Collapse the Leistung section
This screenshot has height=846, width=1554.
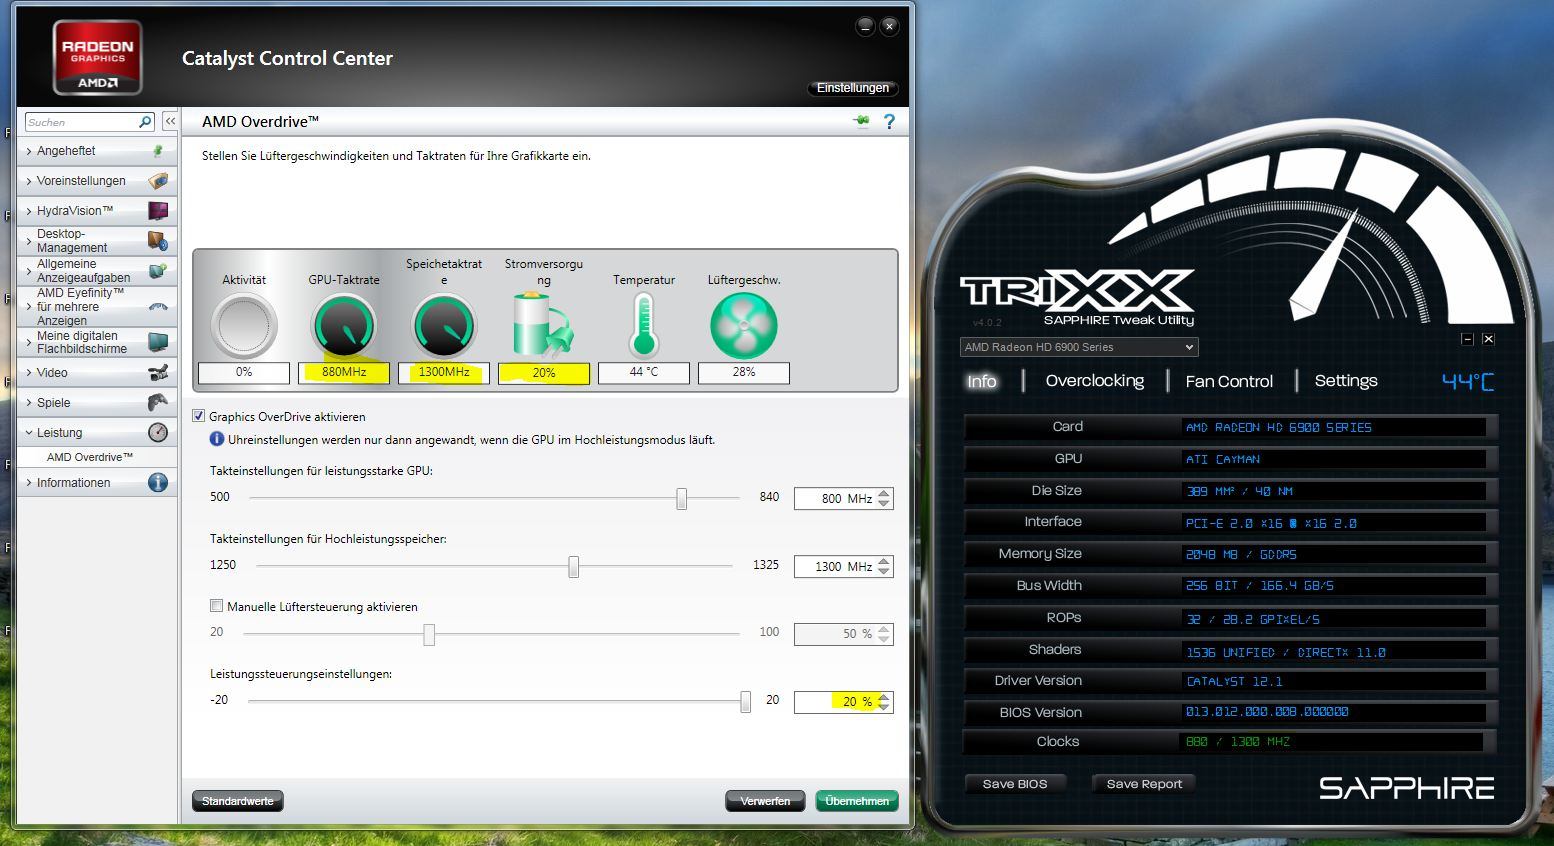click(29, 433)
